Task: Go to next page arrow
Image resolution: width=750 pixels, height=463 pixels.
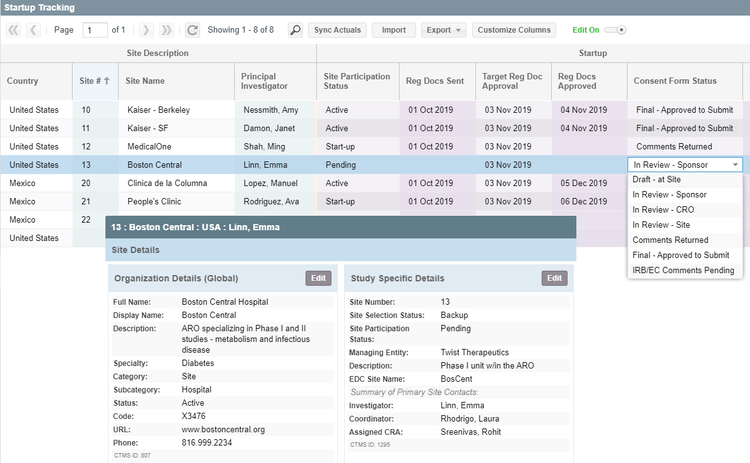Action: click(146, 30)
